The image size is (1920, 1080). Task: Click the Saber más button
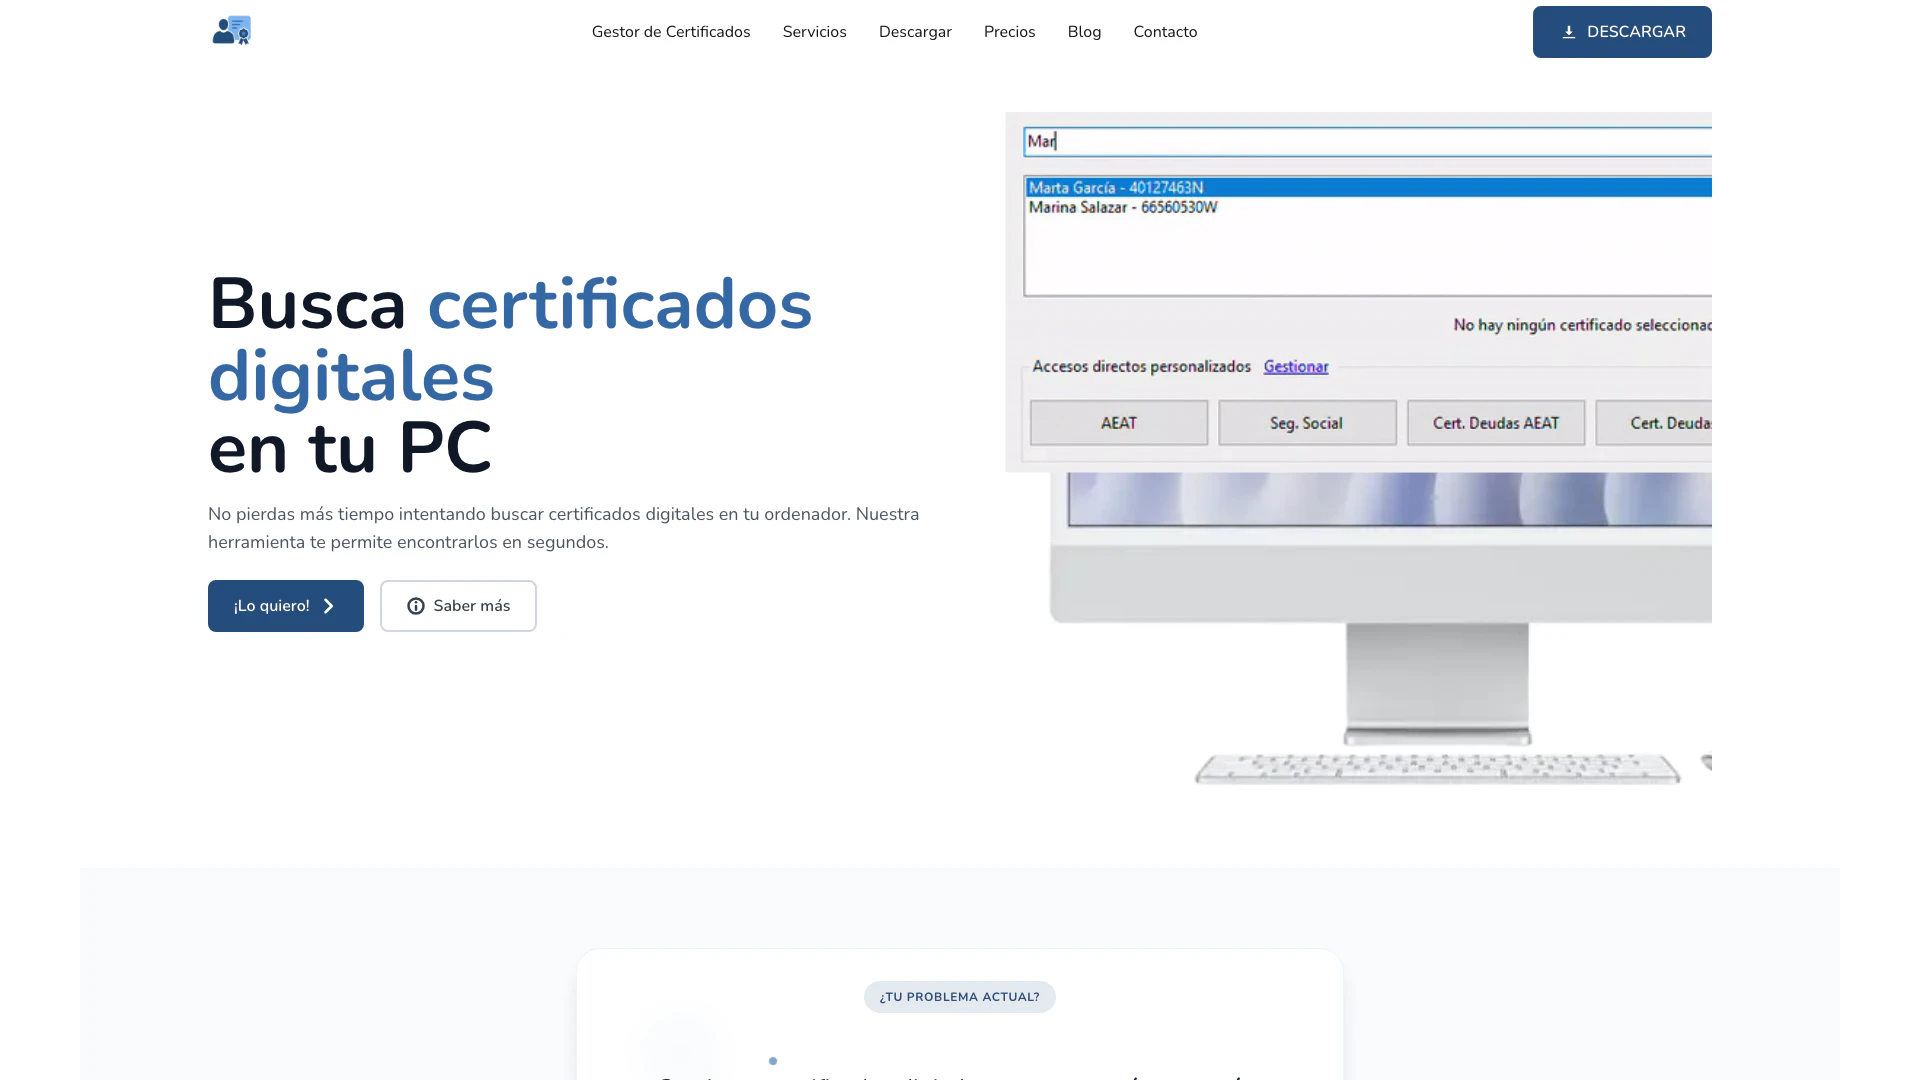[458, 606]
